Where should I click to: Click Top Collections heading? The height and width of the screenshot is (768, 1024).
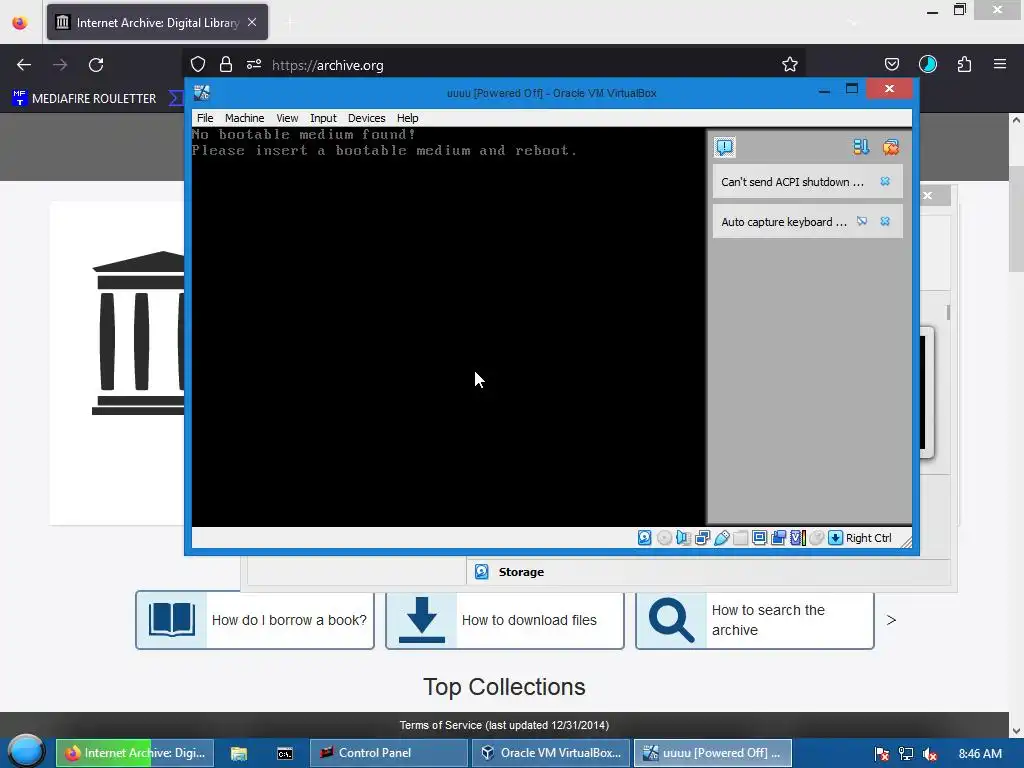pos(504,687)
